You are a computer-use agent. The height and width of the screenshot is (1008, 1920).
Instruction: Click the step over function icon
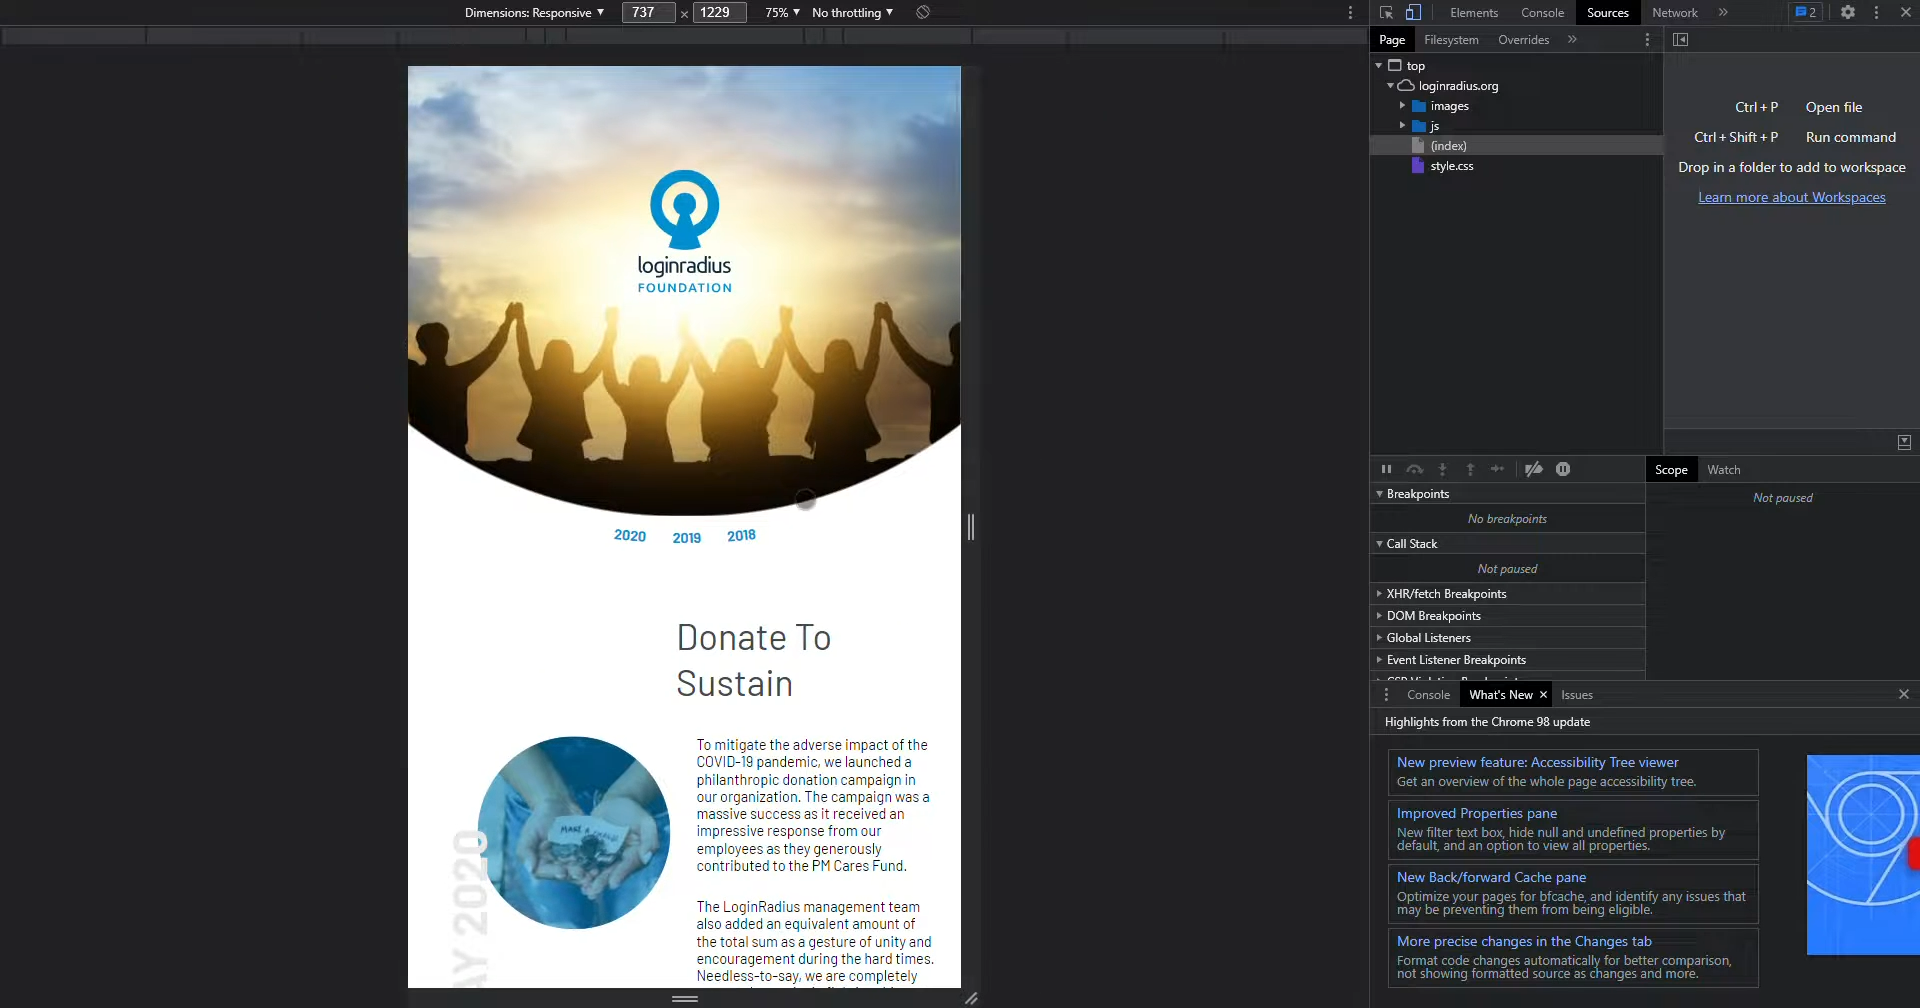coord(1414,470)
